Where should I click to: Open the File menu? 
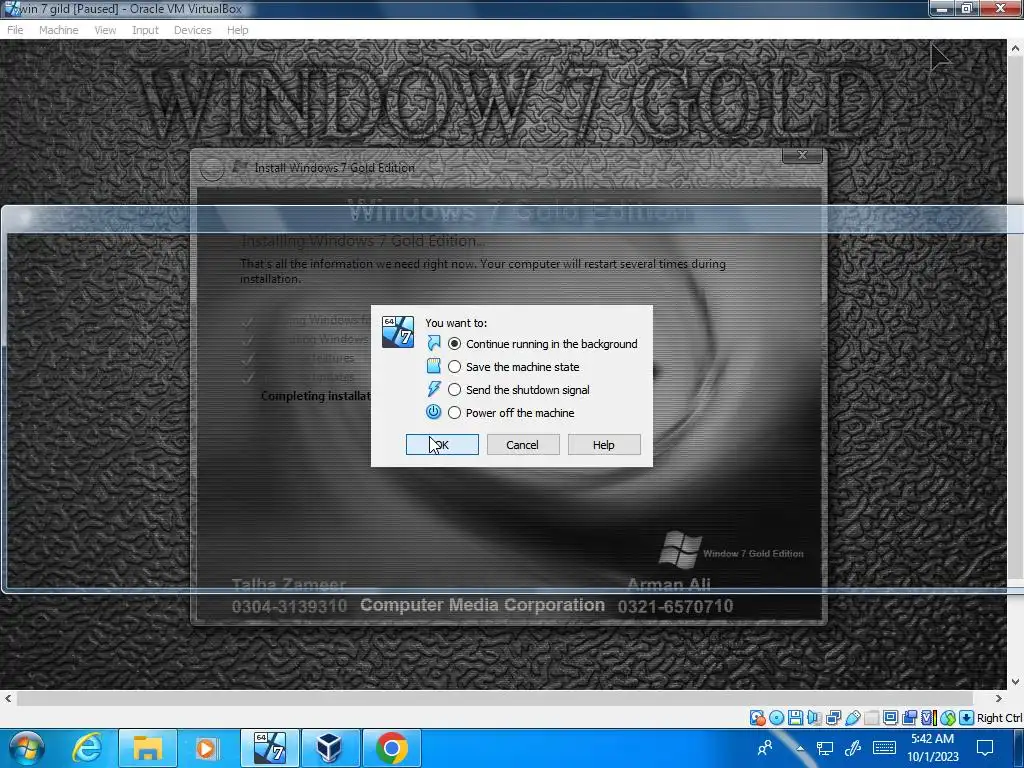15,30
